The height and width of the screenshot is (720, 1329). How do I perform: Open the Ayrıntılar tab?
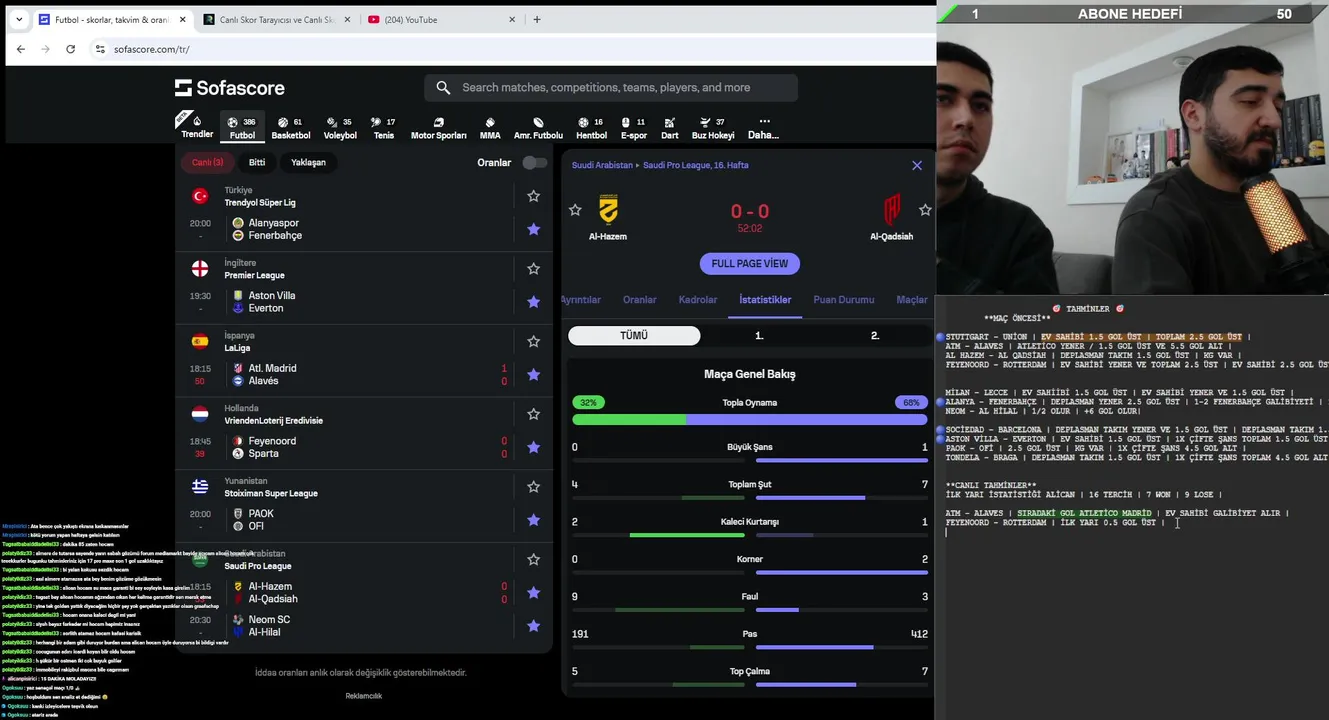581,300
